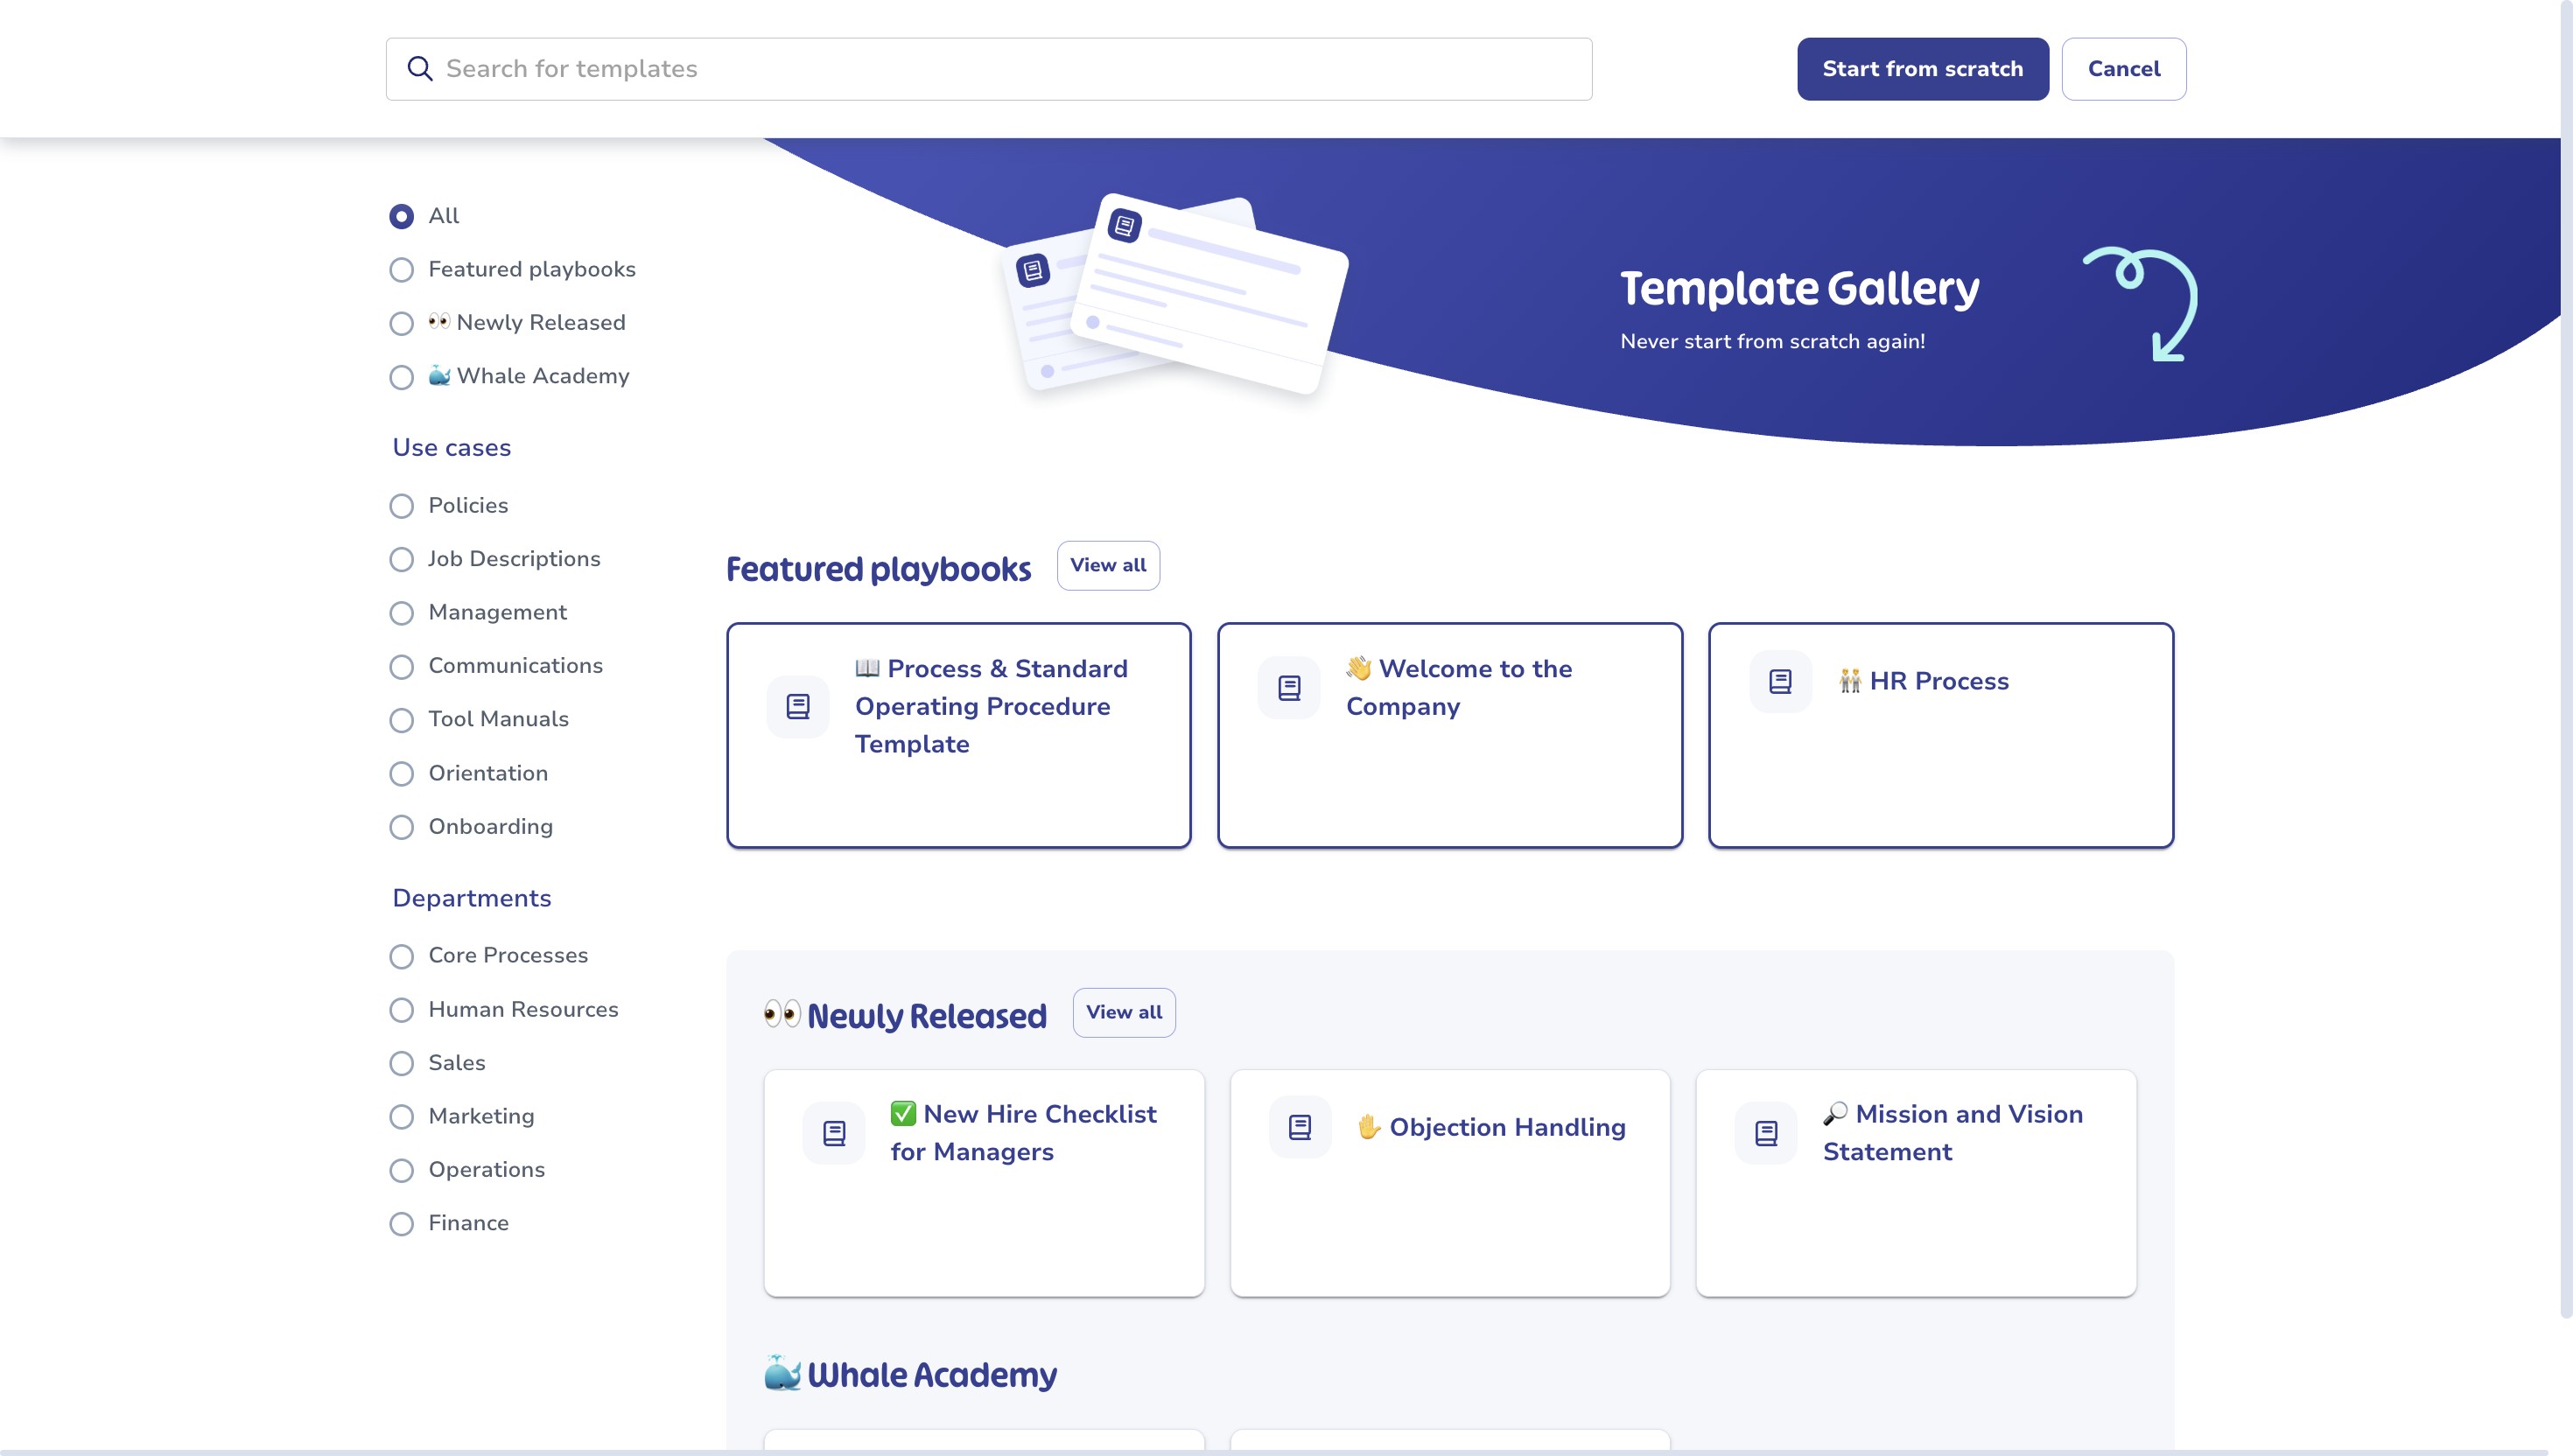Click the whale emoji beside Whale Academy heading
Image resolution: width=2573 pixels, height=1456 pixels.
[782, 1373]
